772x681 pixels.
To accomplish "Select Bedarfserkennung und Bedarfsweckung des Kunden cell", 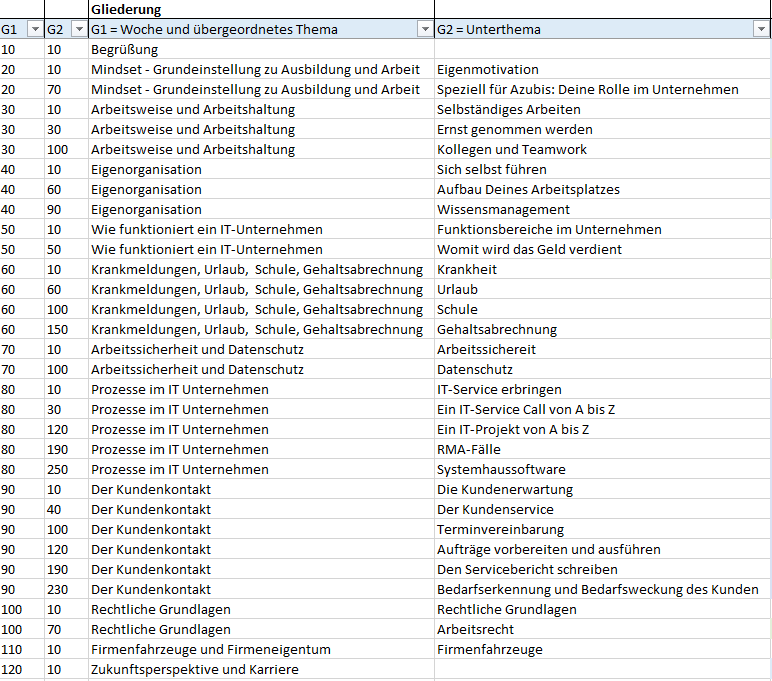I will coord(602,590).
